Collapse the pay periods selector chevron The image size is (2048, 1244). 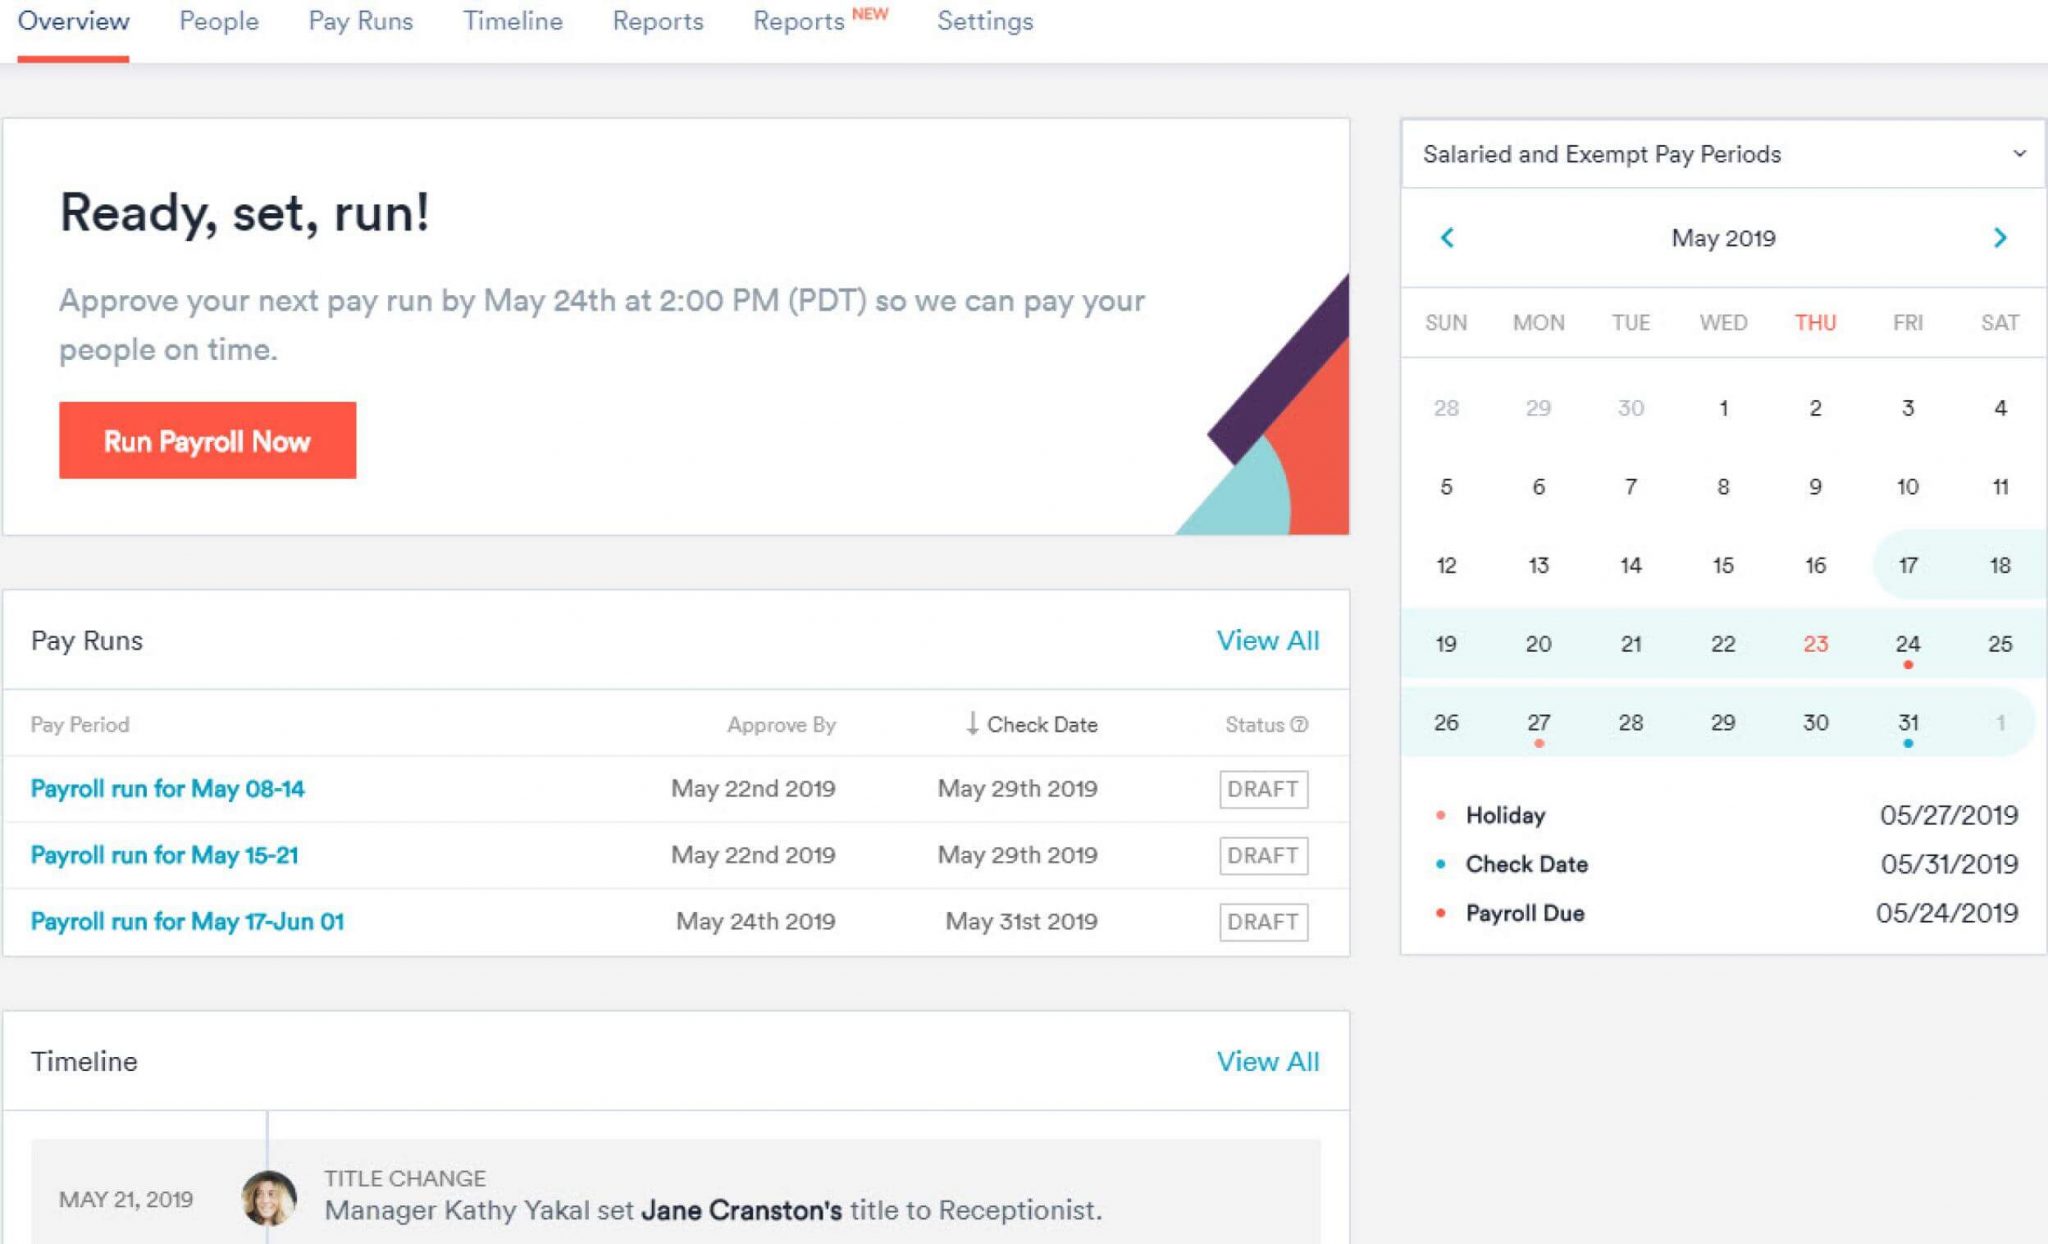coord(2019,154)
